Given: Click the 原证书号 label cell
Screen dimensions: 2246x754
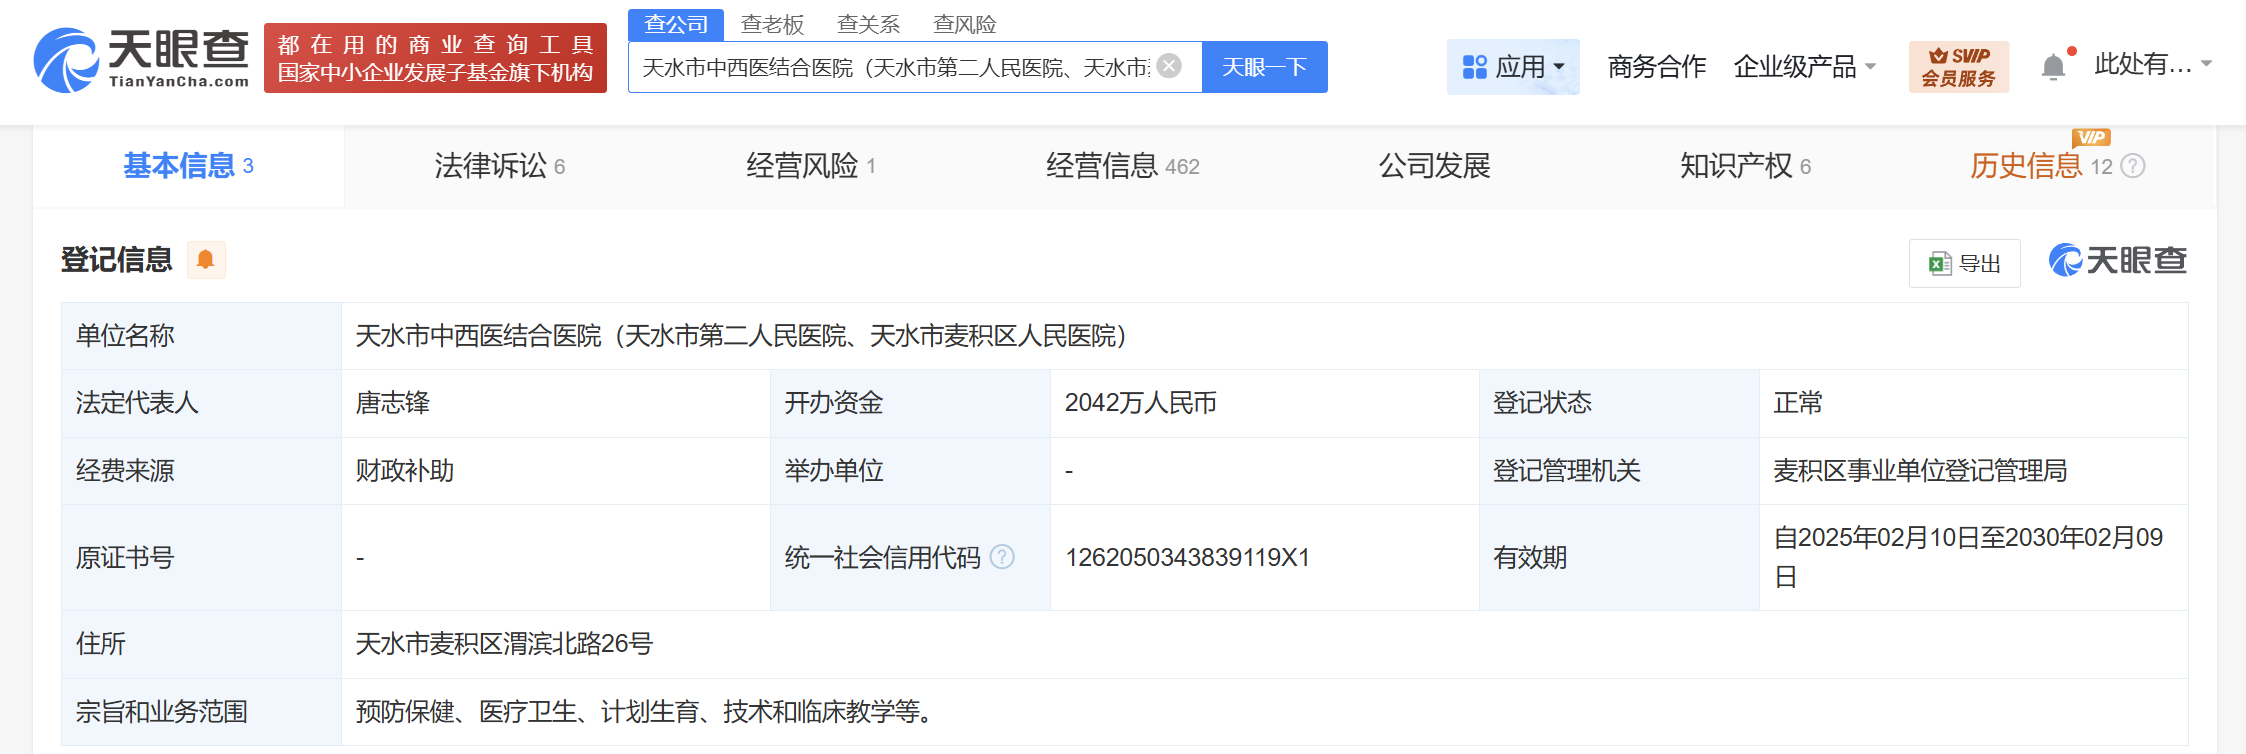Looking at the screenshot, I should [201, 557].
